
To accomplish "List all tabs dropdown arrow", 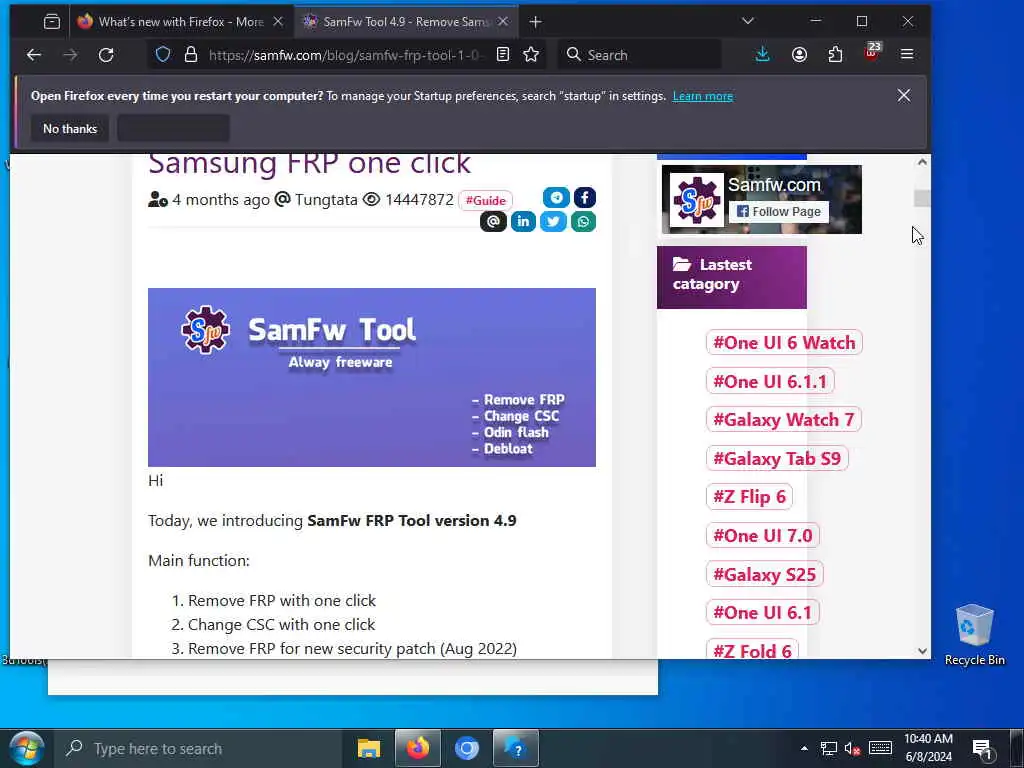I will [748, 22].
